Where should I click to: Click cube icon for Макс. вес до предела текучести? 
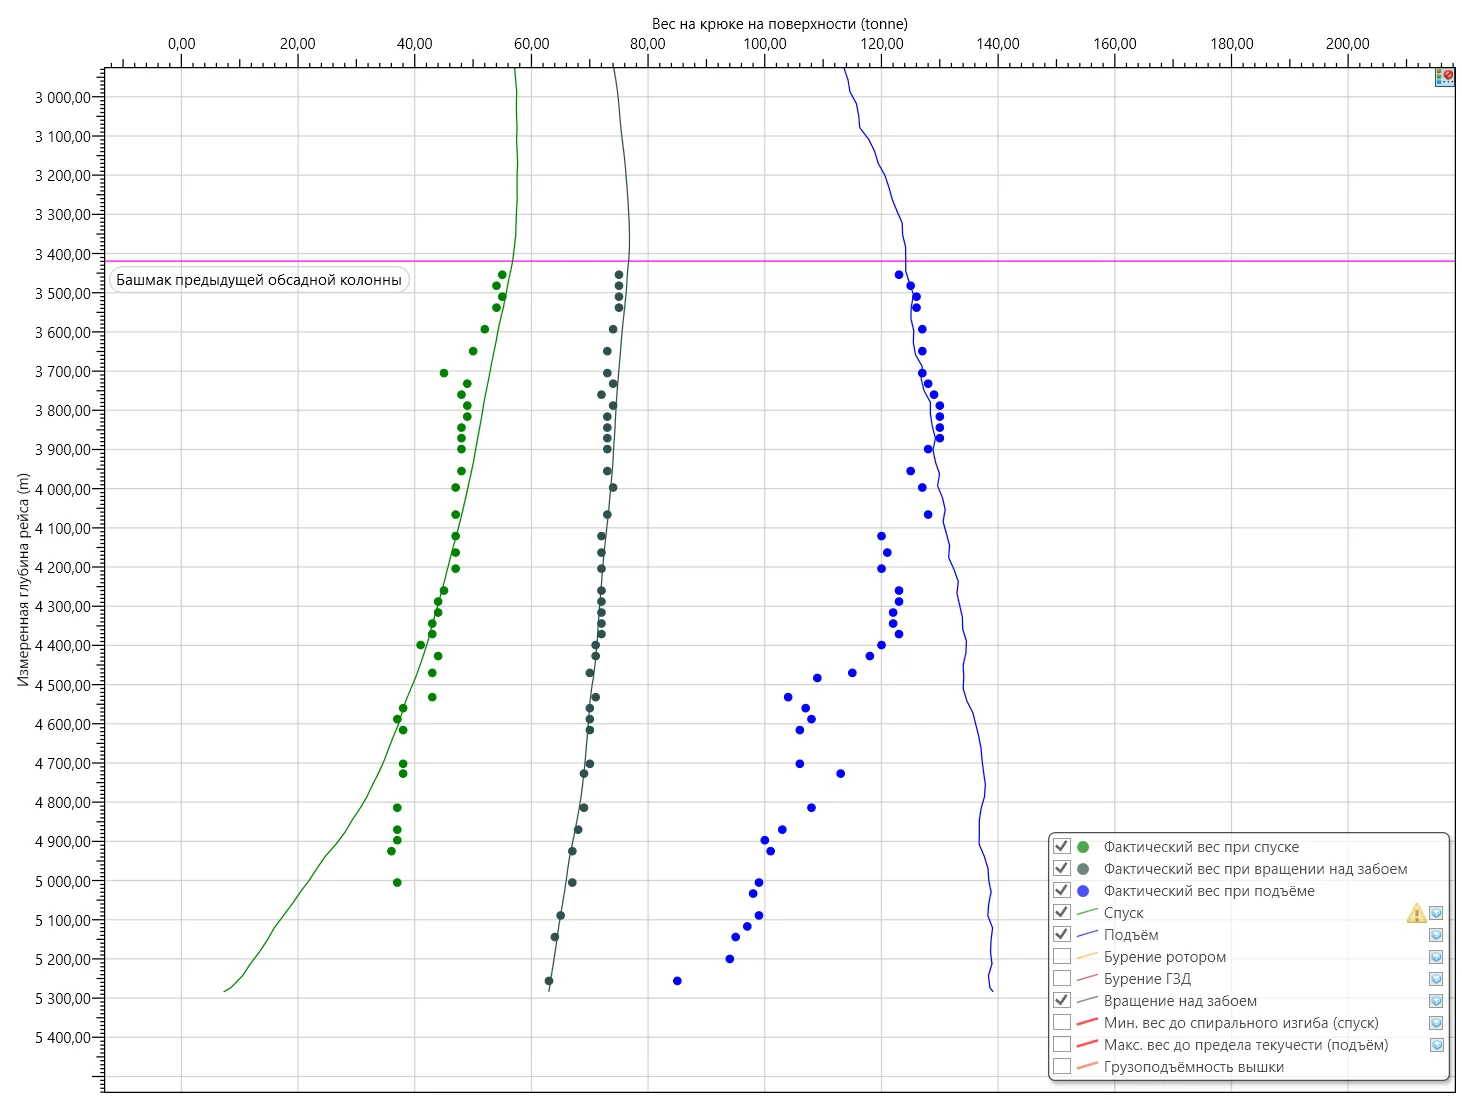[1436, 1045]
